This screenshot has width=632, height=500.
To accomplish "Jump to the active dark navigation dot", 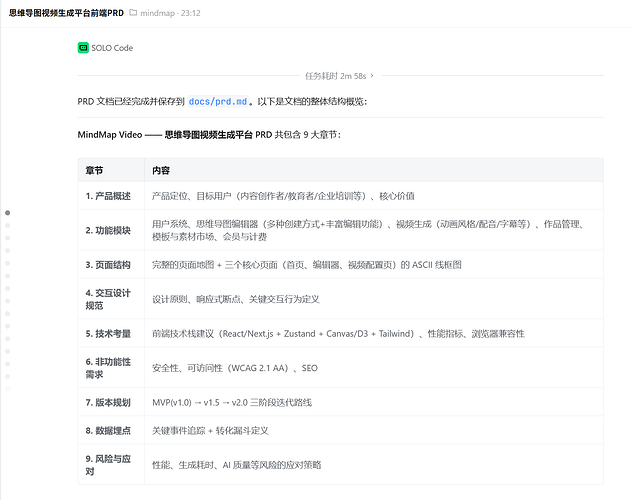I will click(7, 213).
